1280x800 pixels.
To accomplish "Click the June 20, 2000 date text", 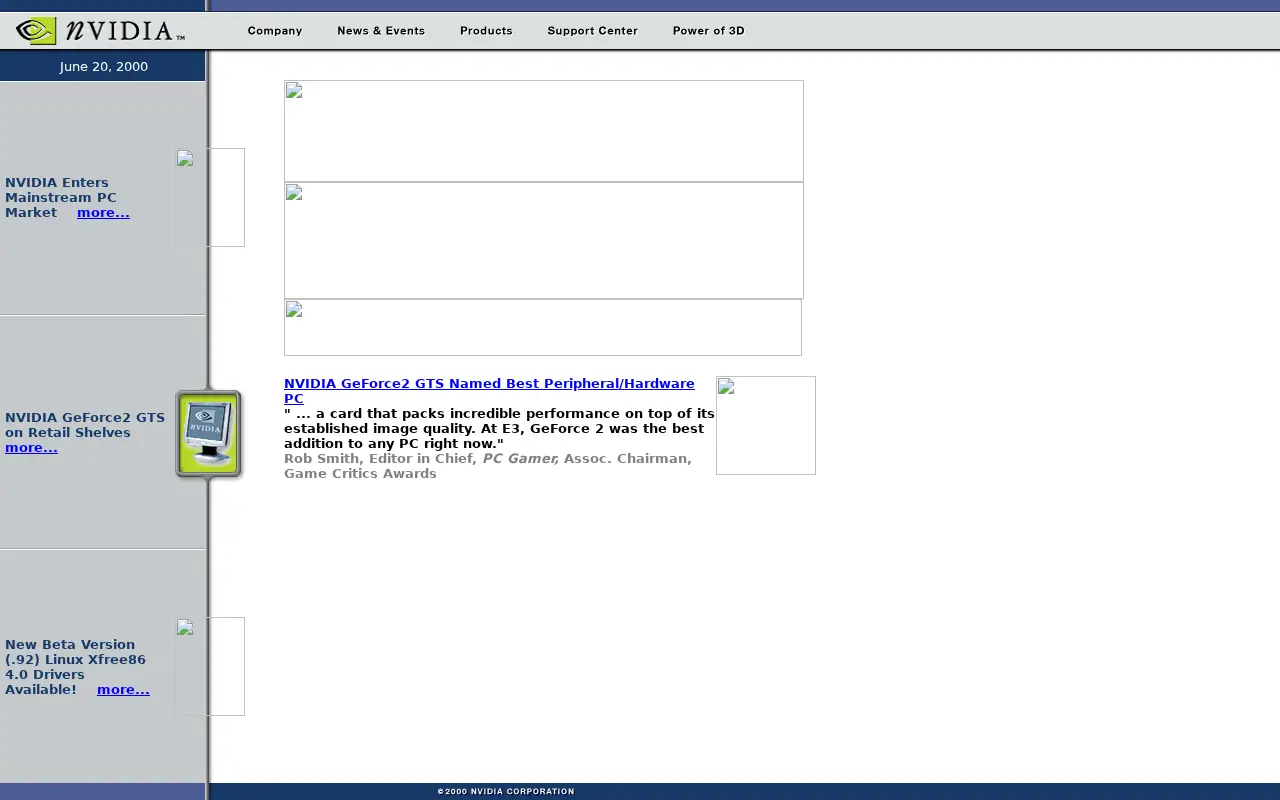I will pyautogui.click(x=103, y=67).
